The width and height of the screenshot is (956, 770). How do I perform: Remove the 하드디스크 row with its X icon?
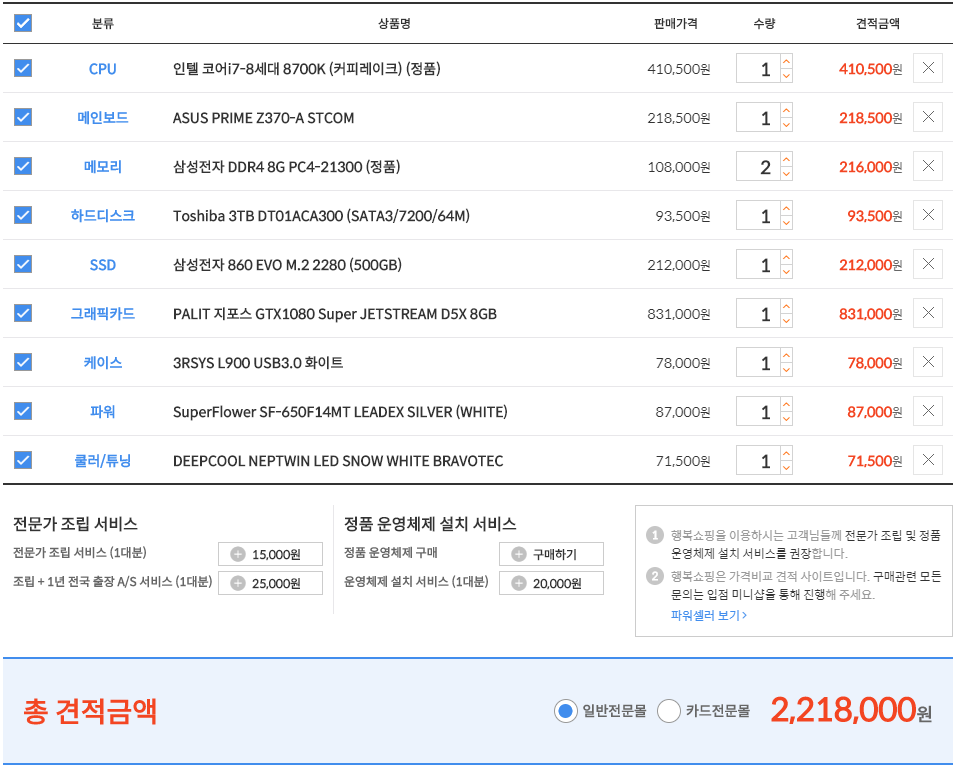coord(928,215)
